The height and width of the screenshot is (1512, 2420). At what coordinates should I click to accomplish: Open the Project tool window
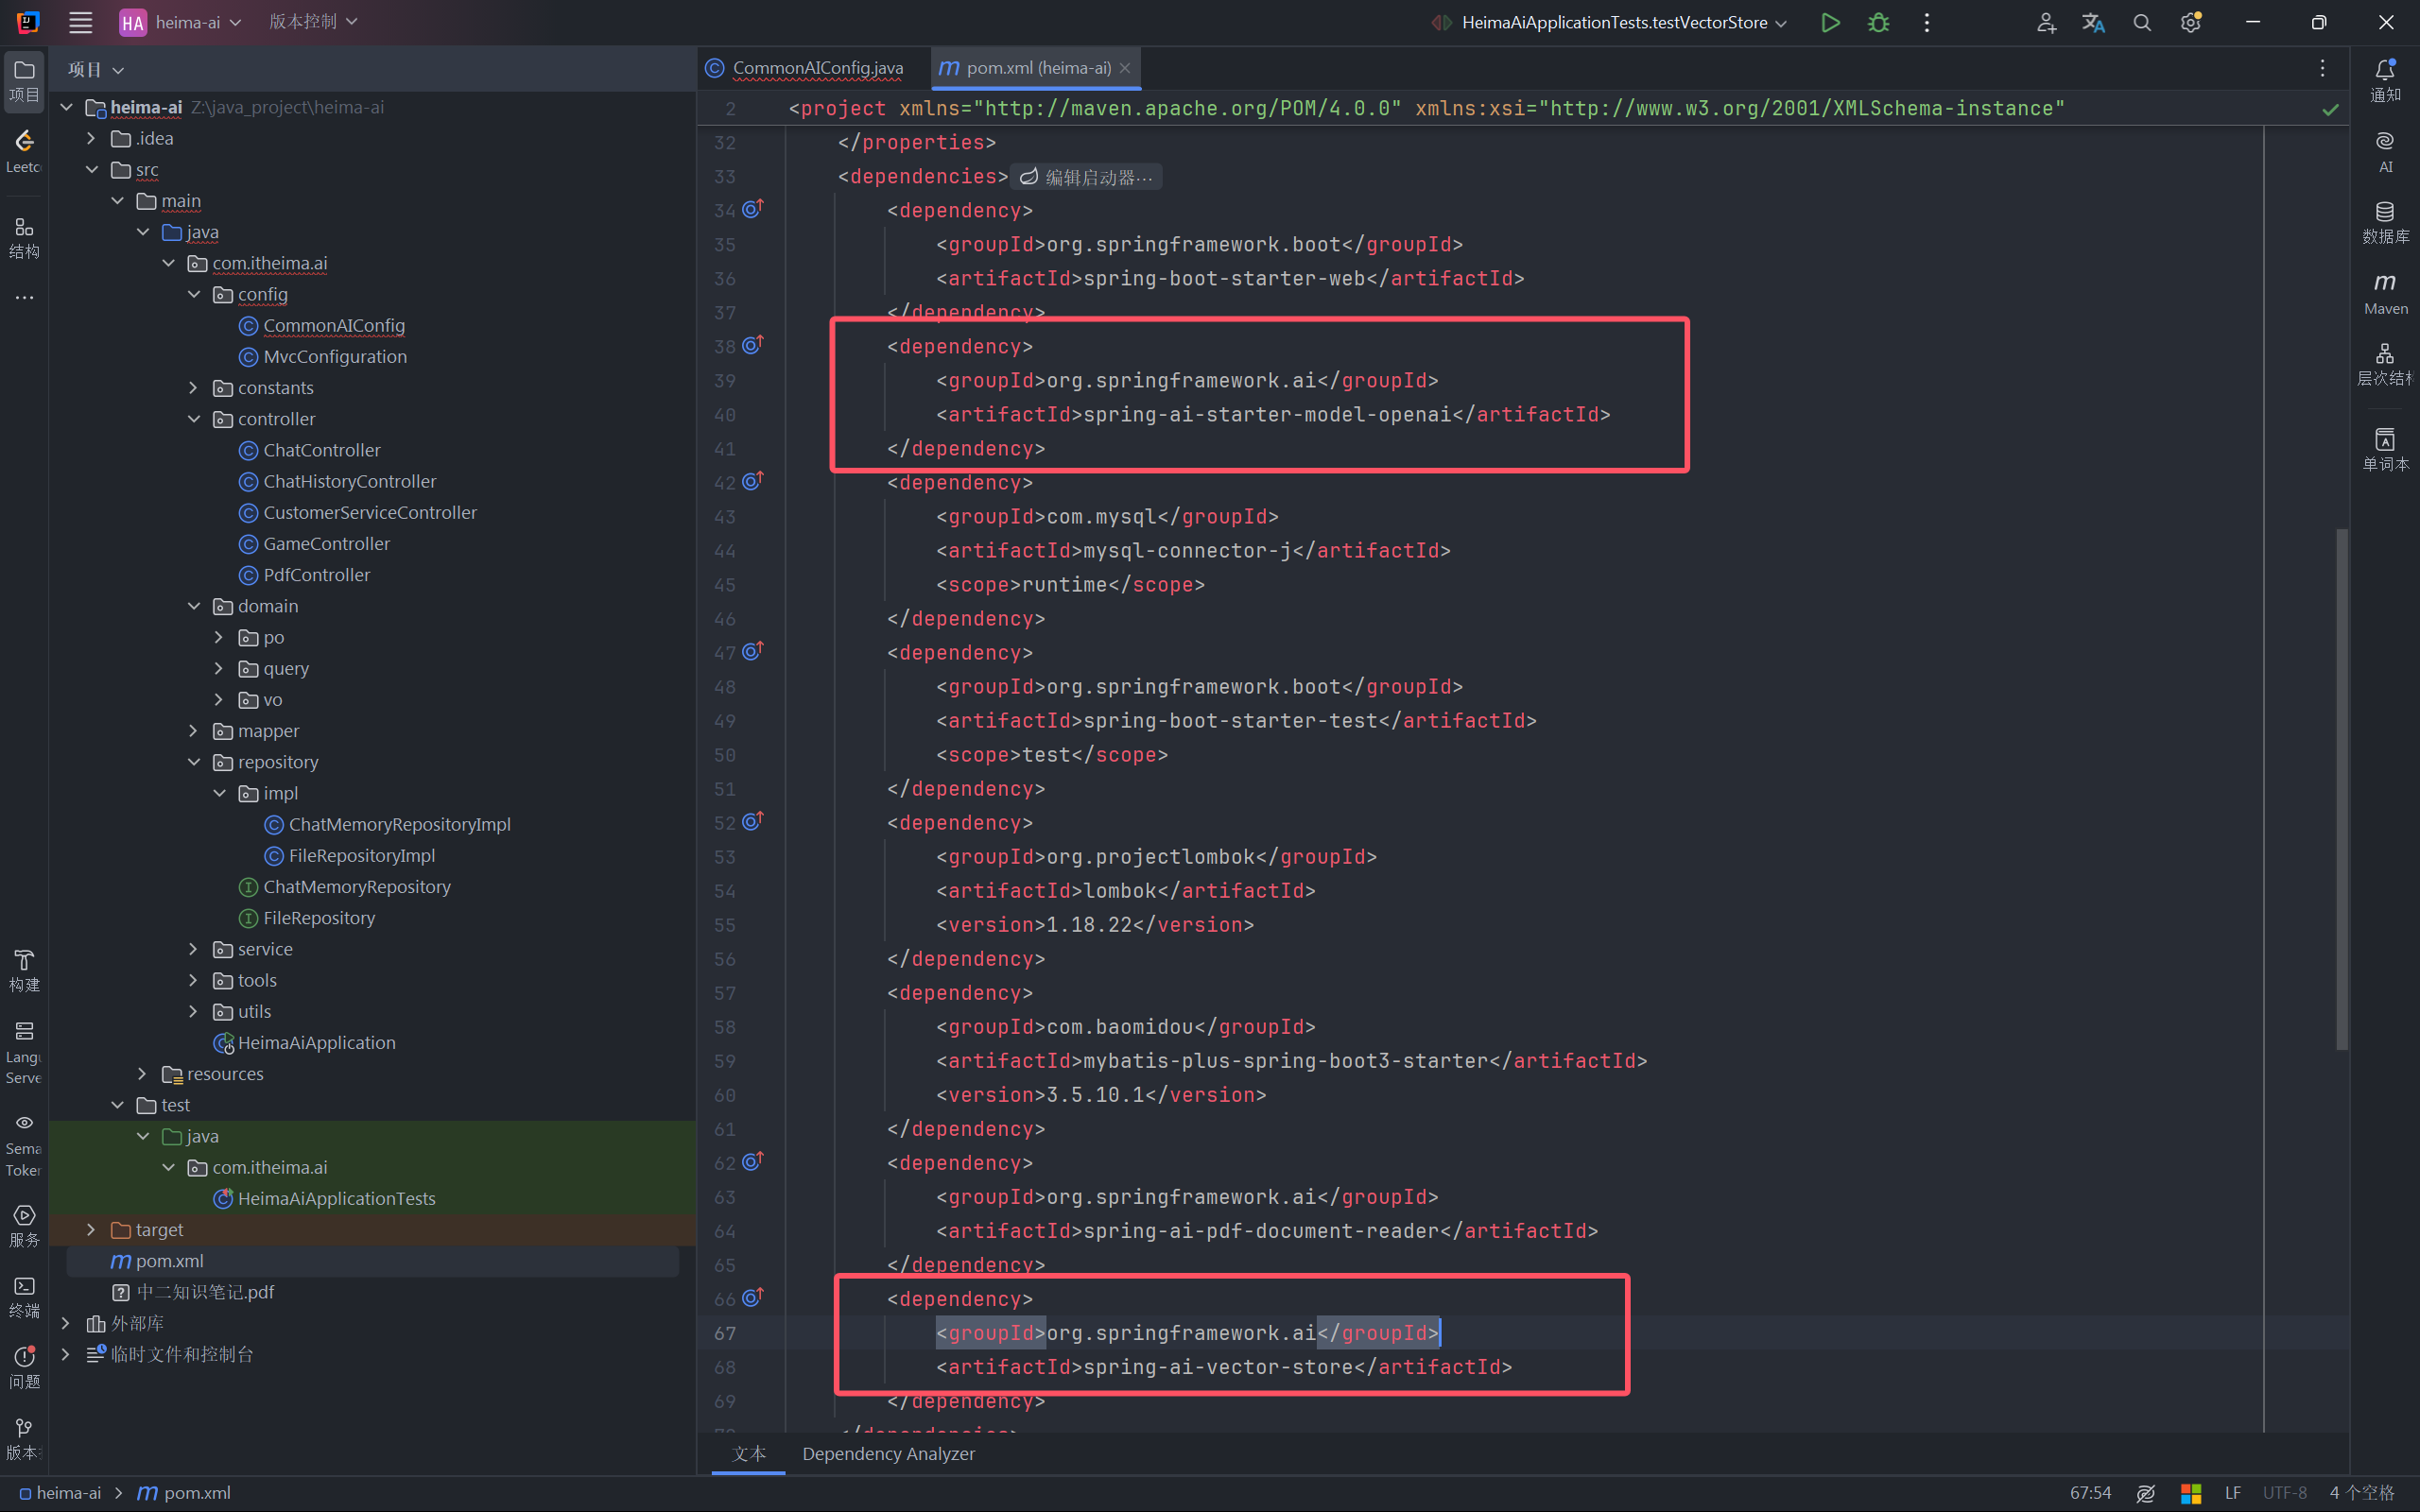tap(24, 80)
